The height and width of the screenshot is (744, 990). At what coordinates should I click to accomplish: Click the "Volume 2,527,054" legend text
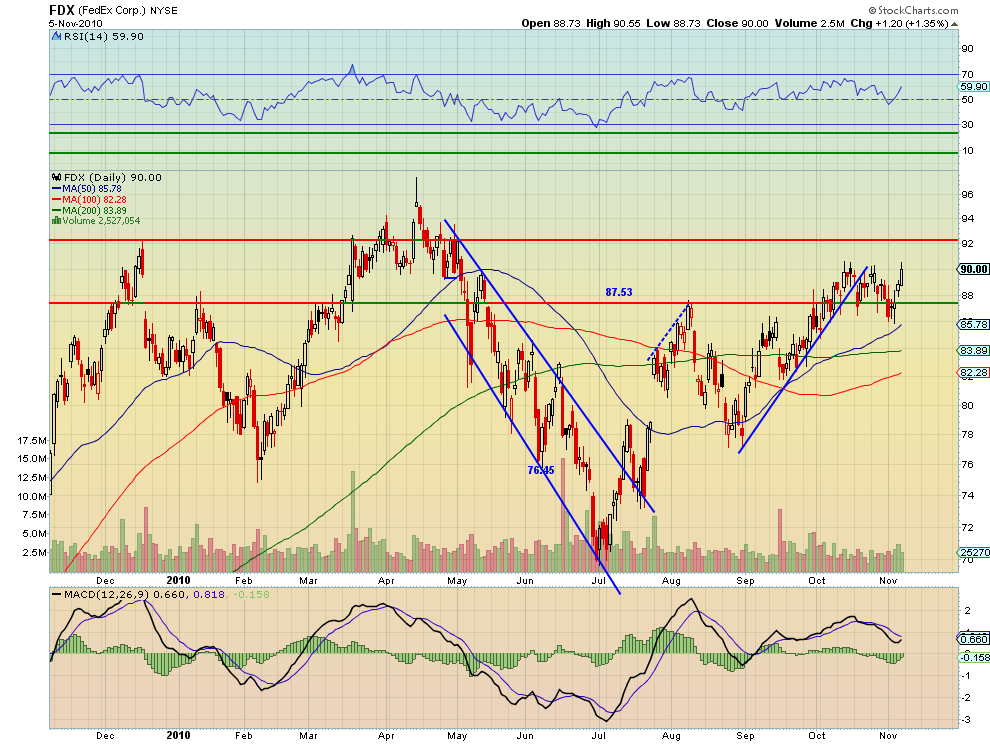click(x=101, y=220)
